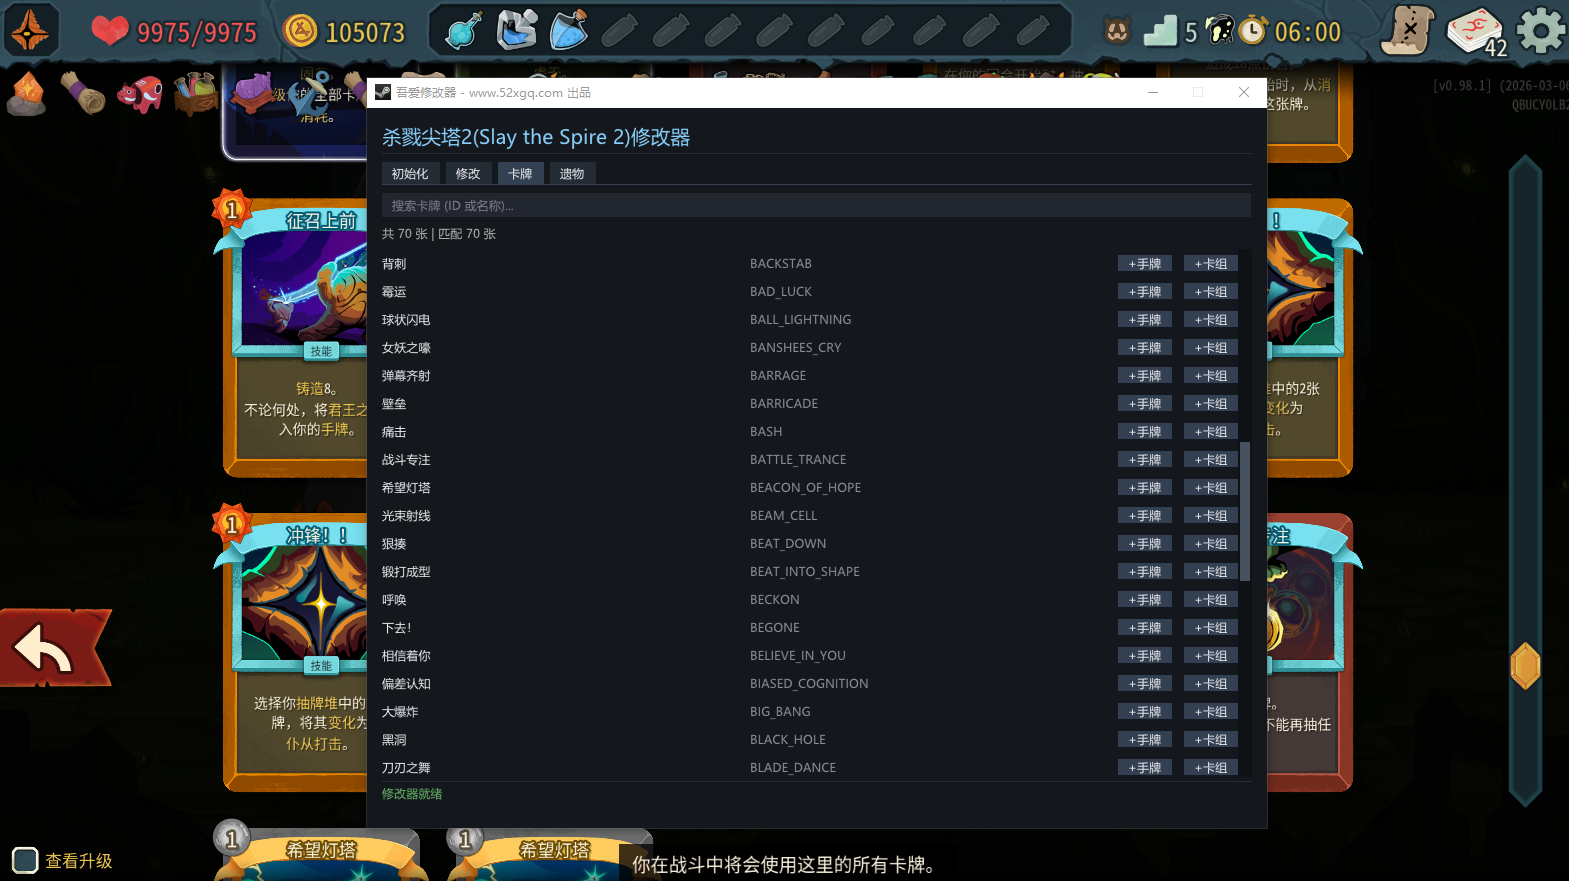This screenshot has width=1569, height=881.
Task: Select the first round potion in the potion bar
Action: click(464, 31)
